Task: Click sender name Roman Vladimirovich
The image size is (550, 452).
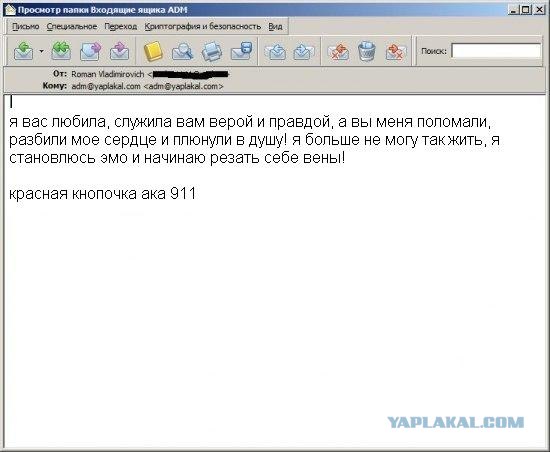Action: pyautogui.click(x=108, y=74)
